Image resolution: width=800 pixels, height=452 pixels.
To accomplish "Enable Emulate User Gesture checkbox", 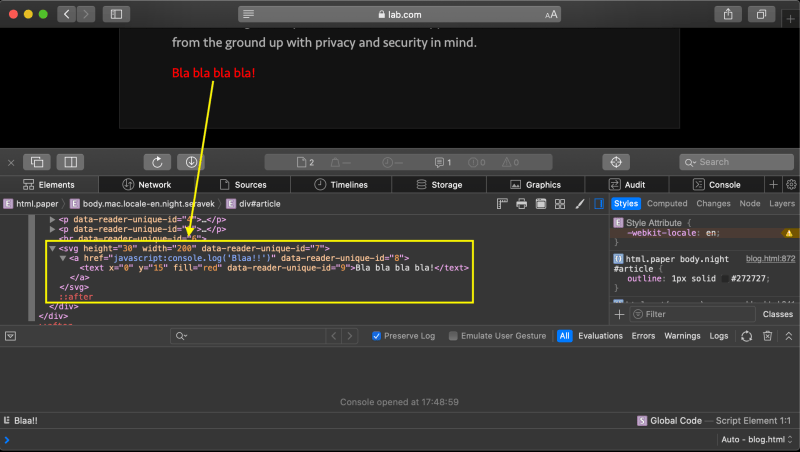I will tap(453, 336).
